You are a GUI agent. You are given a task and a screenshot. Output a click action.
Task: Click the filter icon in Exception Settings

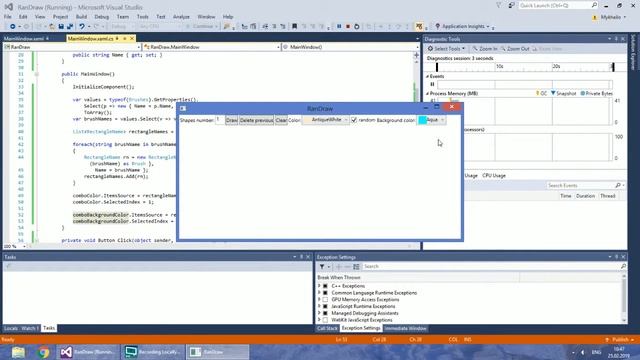tap(322, 267)
